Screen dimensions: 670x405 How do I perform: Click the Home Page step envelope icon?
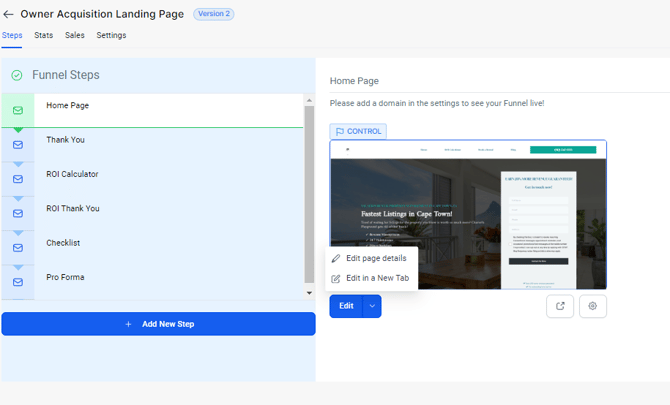pyautogui.click(x=18, y=110)
